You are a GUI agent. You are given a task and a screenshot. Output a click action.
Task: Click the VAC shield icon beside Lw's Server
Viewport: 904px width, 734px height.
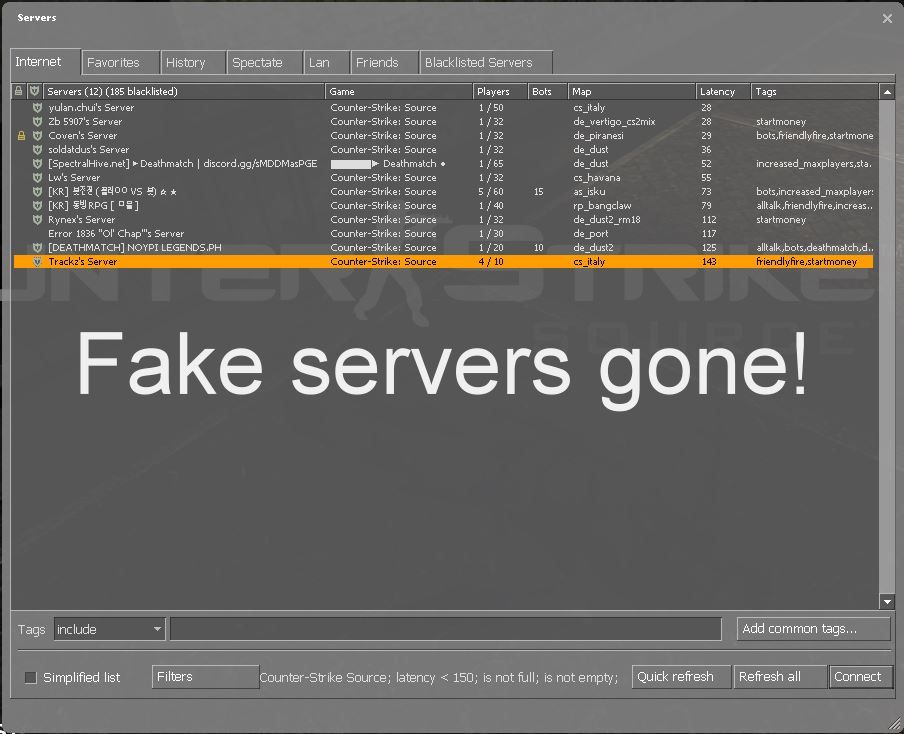[37, 178]
